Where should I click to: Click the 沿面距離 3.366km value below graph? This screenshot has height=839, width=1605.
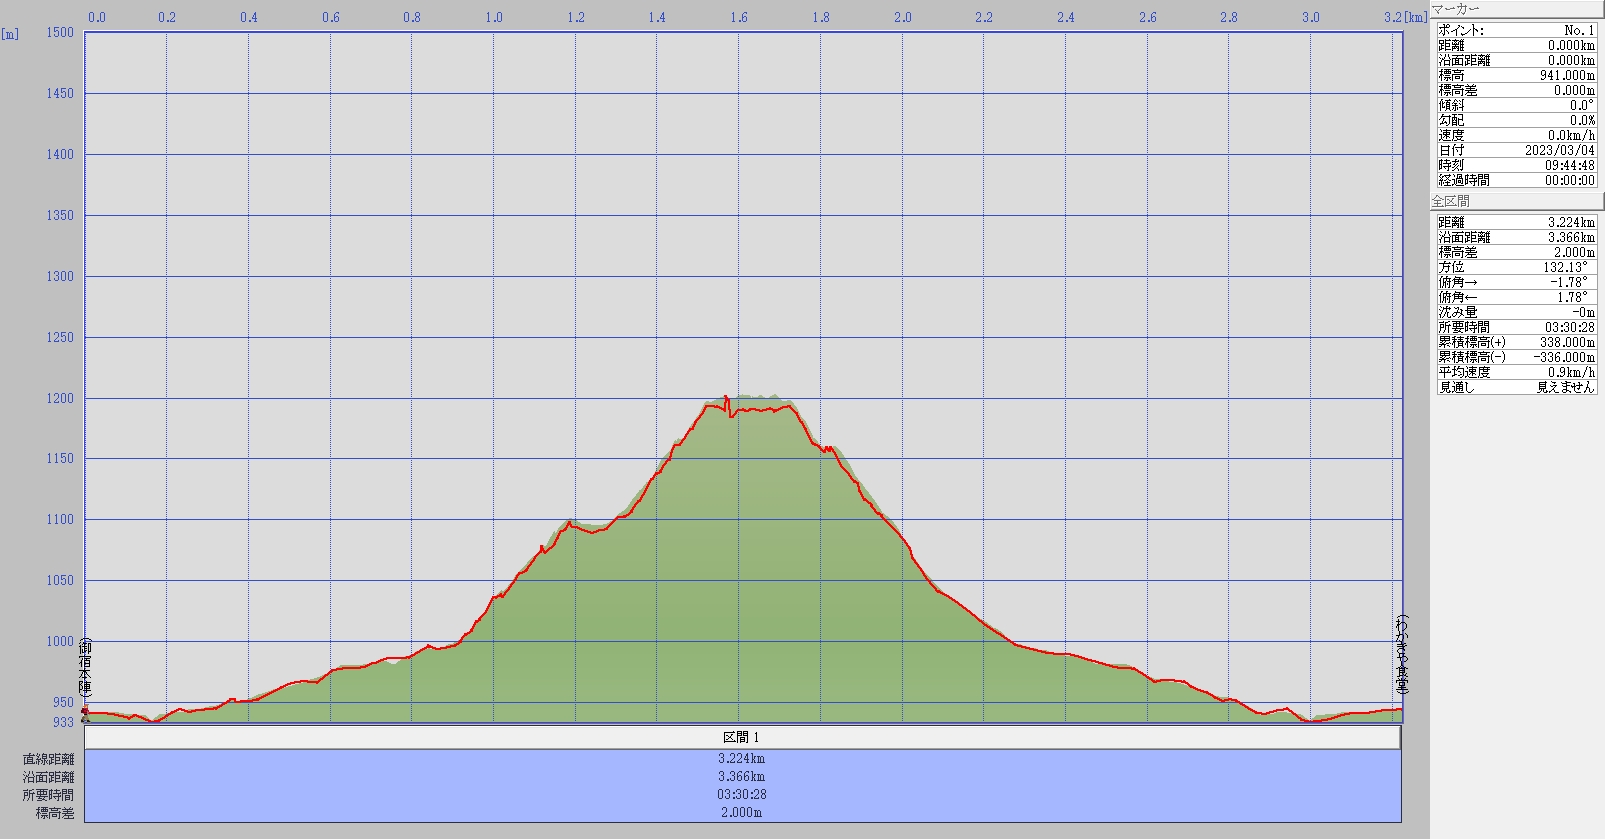(x=742, y=777)
